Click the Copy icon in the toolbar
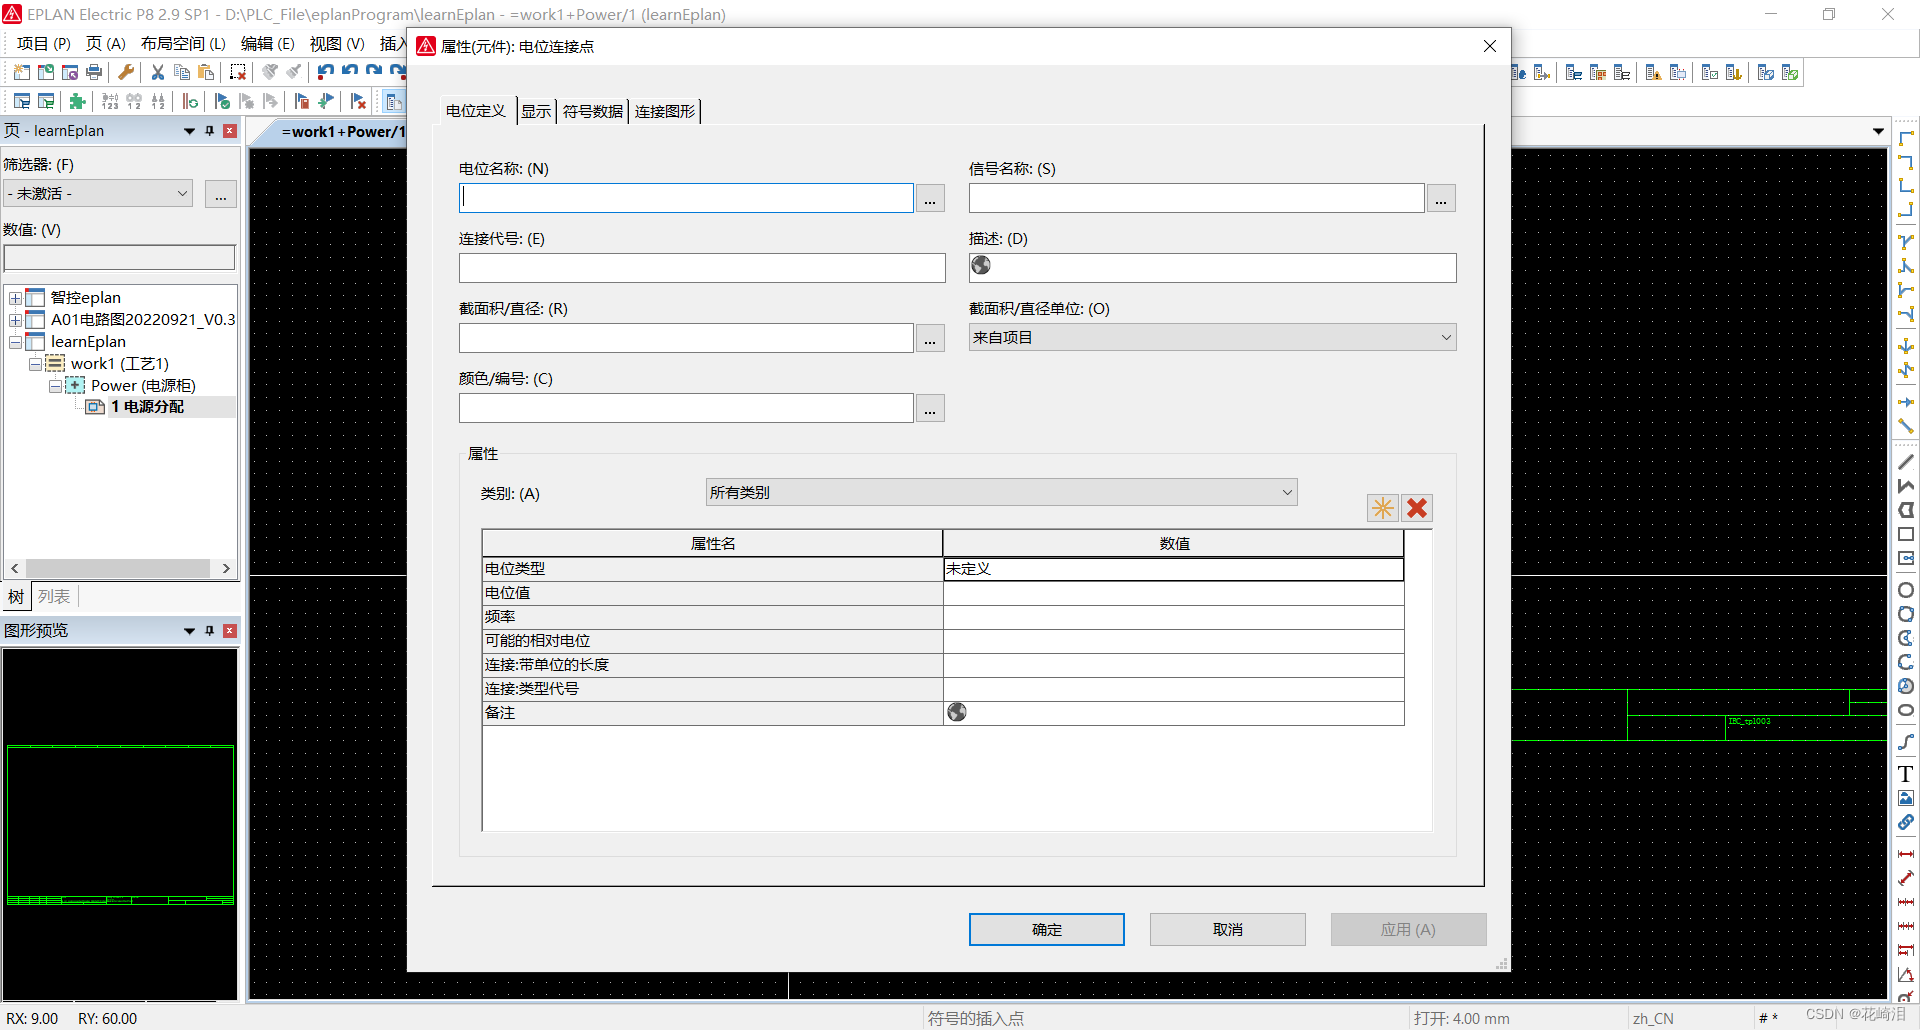This screenshot has width=1920, height=1030. tap(182, 72)
